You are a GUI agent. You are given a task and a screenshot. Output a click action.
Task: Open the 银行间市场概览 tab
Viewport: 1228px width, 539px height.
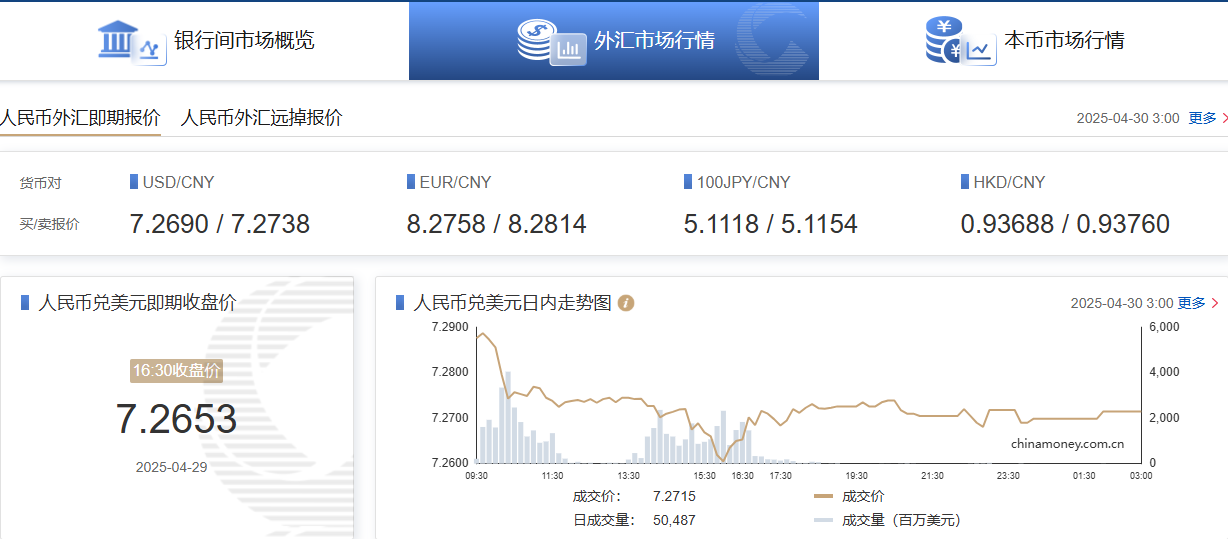[x=204, y=41]
